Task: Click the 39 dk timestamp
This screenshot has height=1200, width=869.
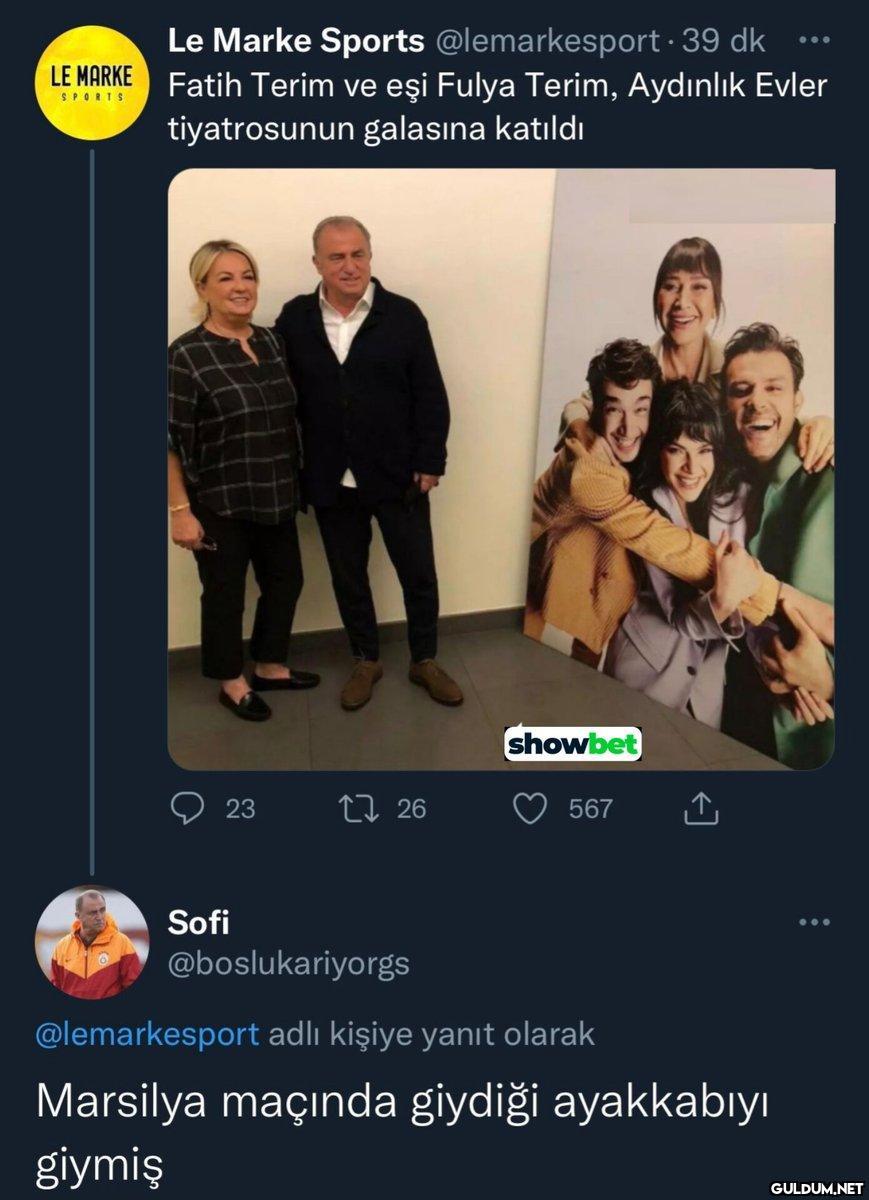Action: [722, 41]
